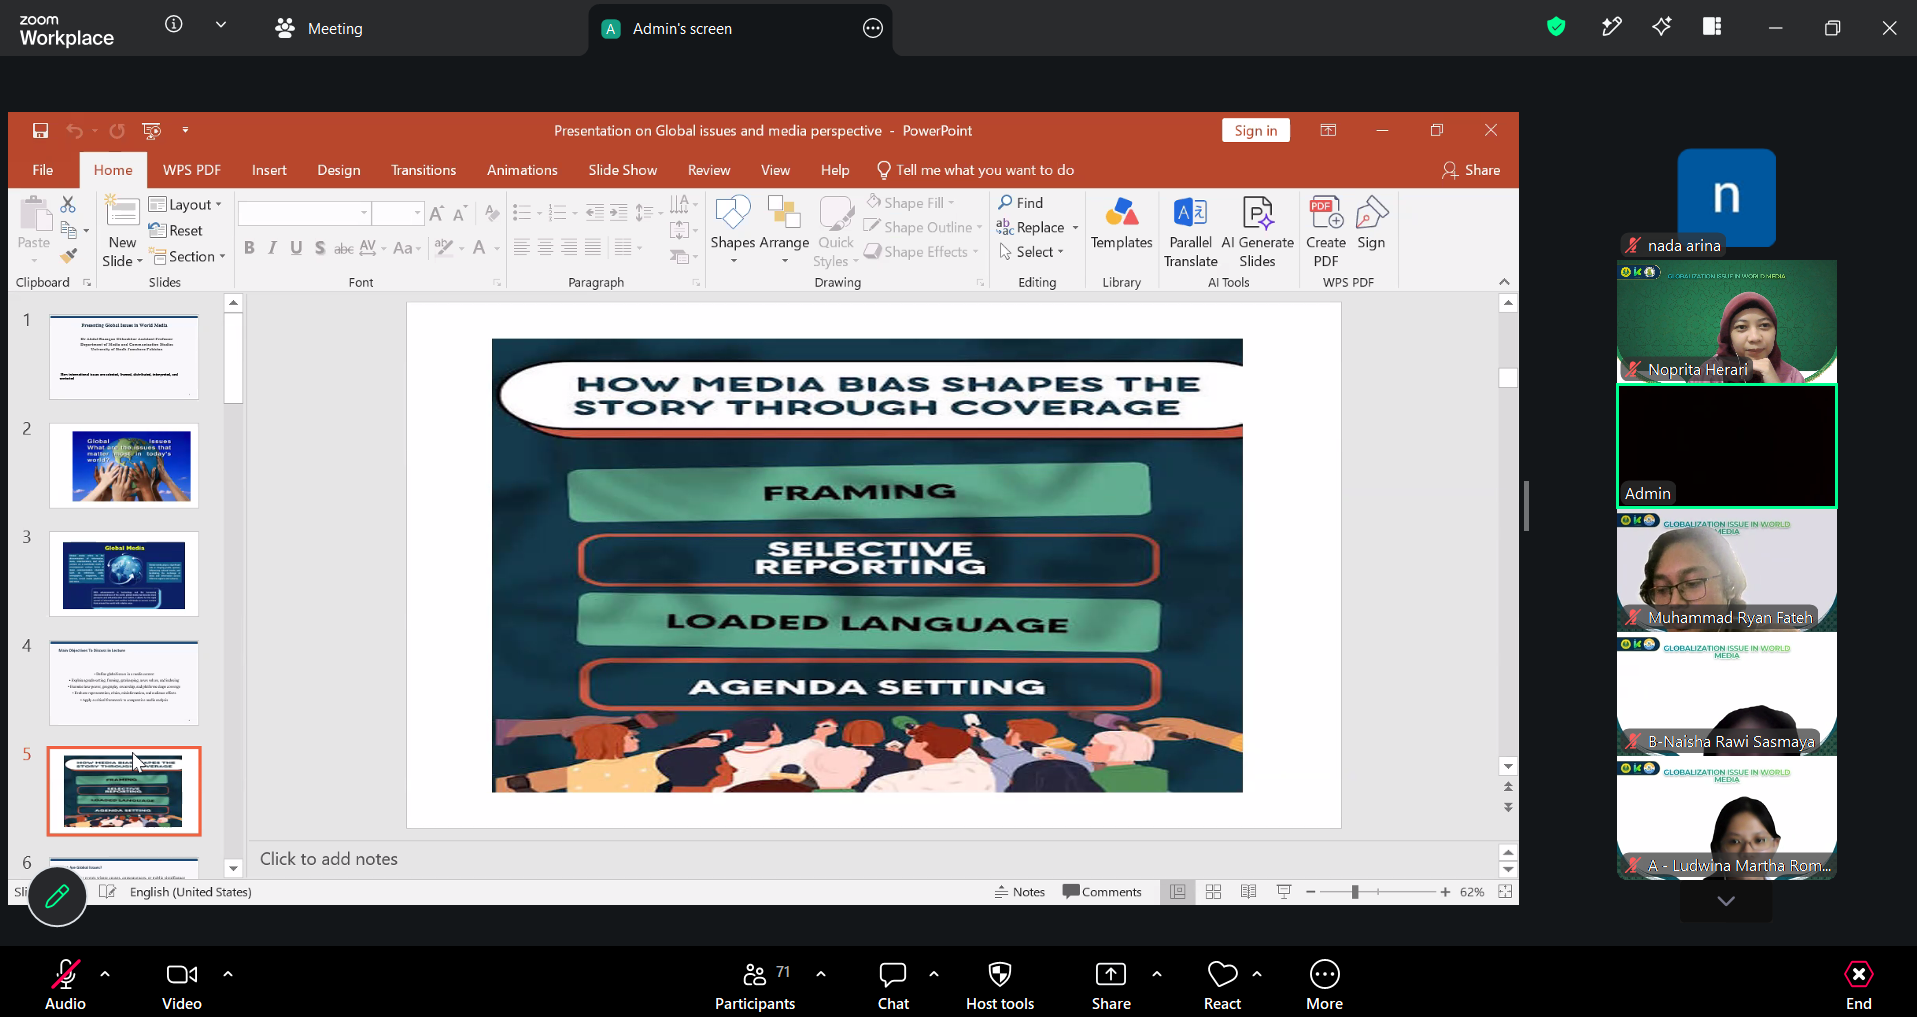Change Zoom layout view icon
The width and height of the screenshot is (1917, 1017).
(x=1712, y=27)
